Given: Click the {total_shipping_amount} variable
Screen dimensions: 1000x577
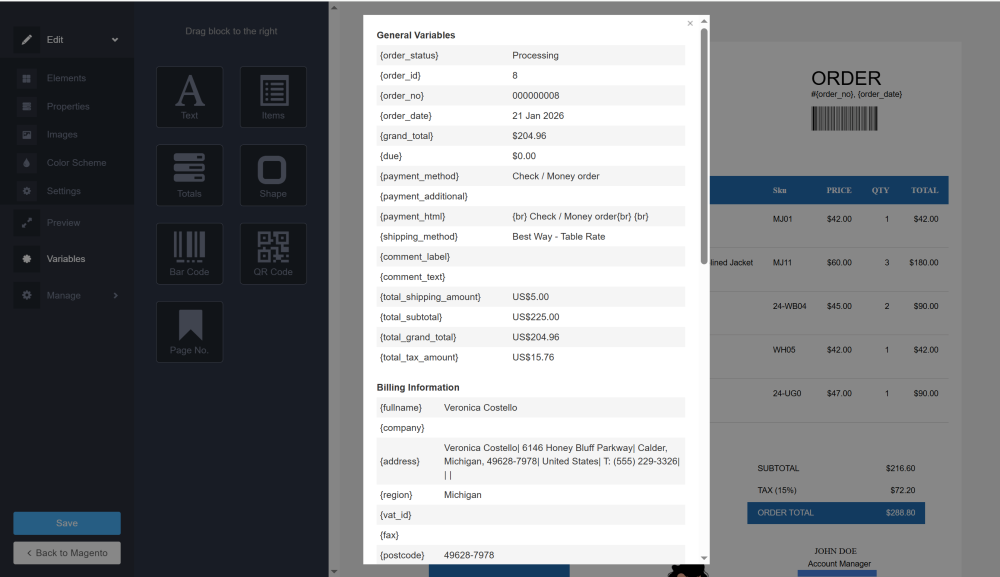Looking at the screenshot, I should tap(430, 296).
